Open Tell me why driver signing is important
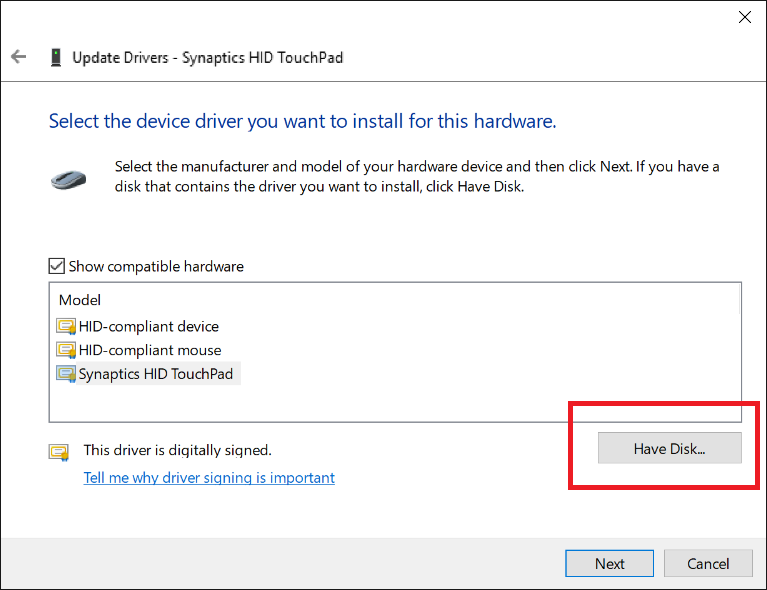The height and width of the screenshot is (590, 767). tap(209, 478)
